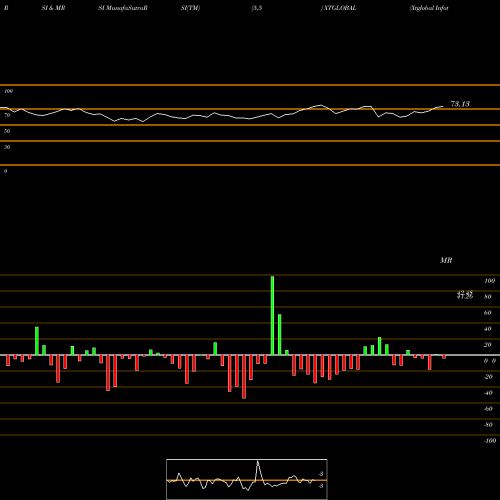The width and height of the screenshot is (500, 500).
Task: Click the 'SI(TM)' header text
Action: pos(190,8)
